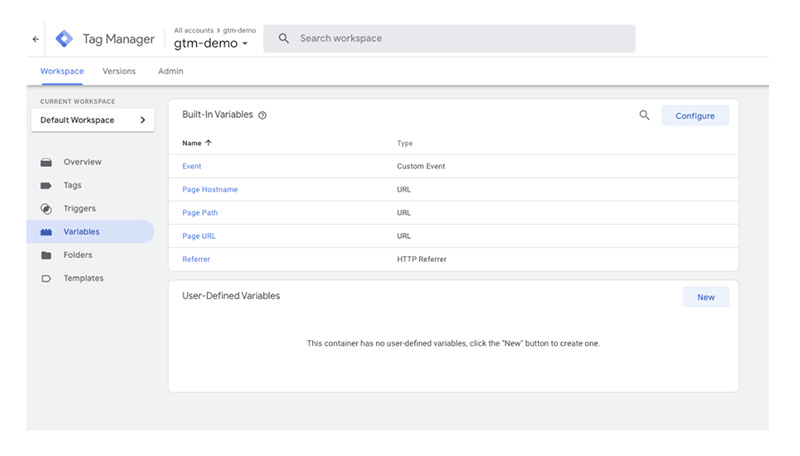The width and height of the screenshot is (800, 456).
Task: Click the Configure button
Action: (695, 116)
